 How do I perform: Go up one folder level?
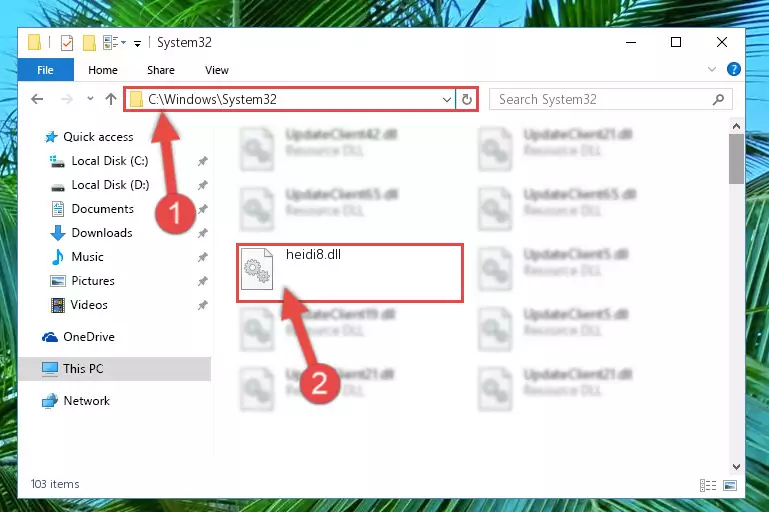111,100
